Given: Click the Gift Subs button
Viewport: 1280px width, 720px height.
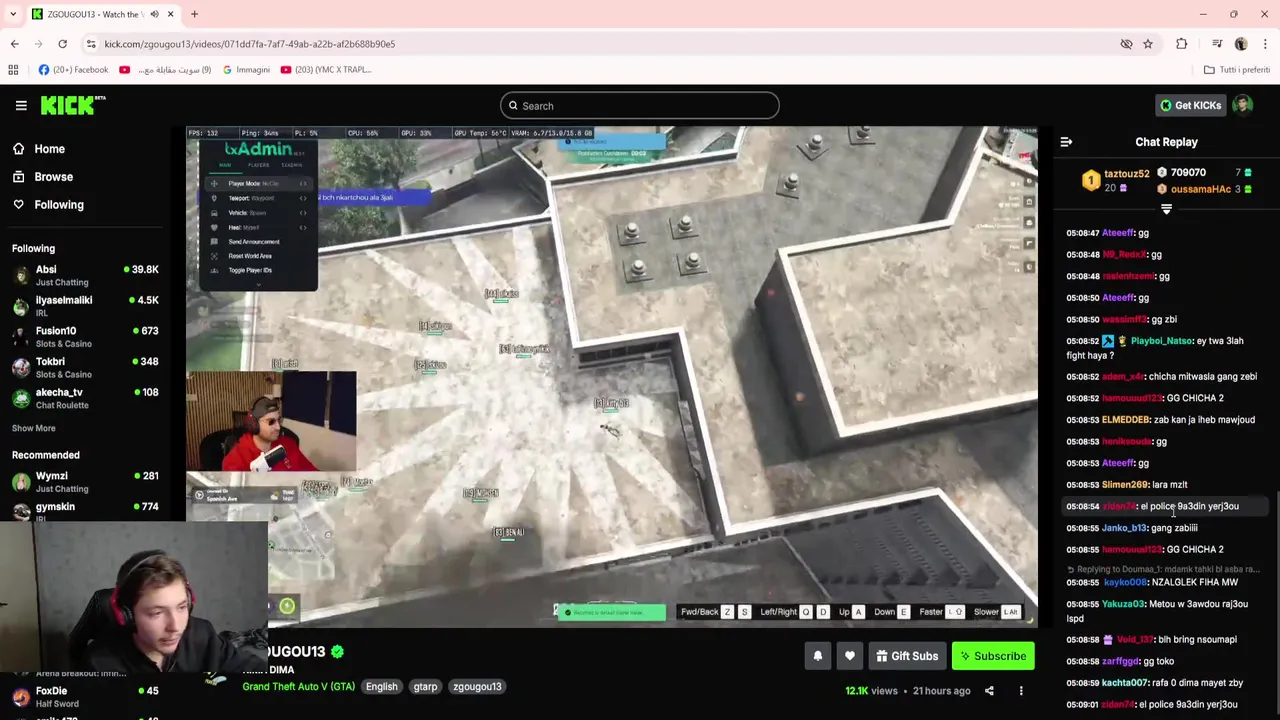Looking at the screenshot, I should pyautogui.click(x=907, y=656).
